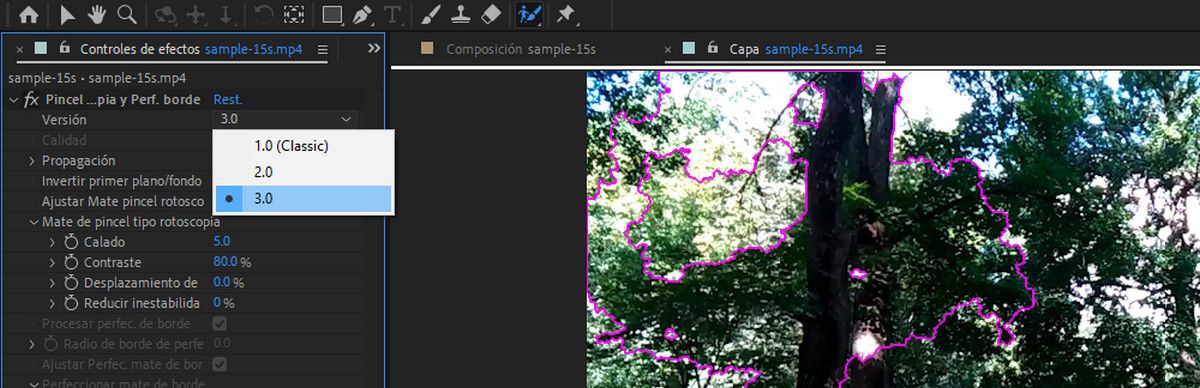Select the Rotation tool

(x=263, y=15)
